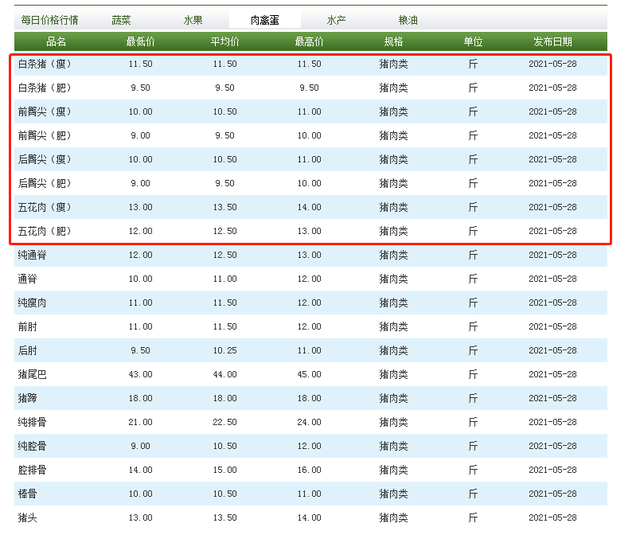Screen dimensions: 640x535
Task: Click highest price 16.00 for 腔排骨
Action: pos(309,470)
